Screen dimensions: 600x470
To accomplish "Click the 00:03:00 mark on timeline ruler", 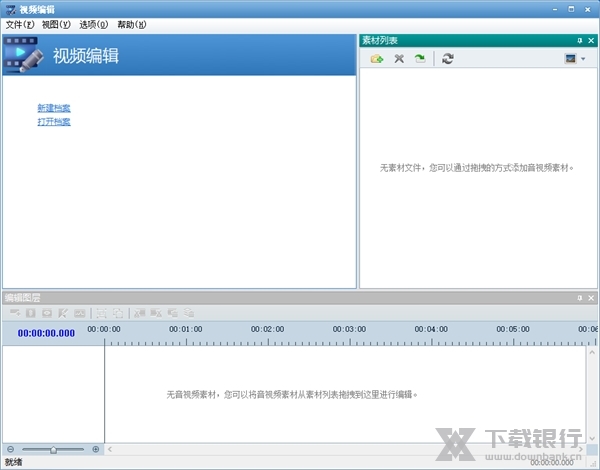I will pos(349,329).
